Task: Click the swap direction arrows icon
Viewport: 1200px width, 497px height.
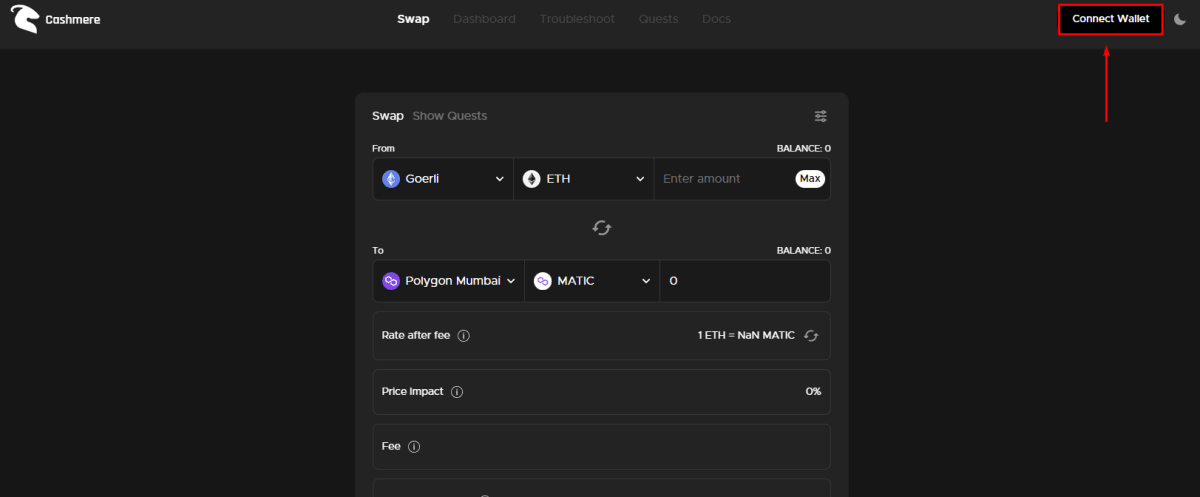Action: point(602,228)
